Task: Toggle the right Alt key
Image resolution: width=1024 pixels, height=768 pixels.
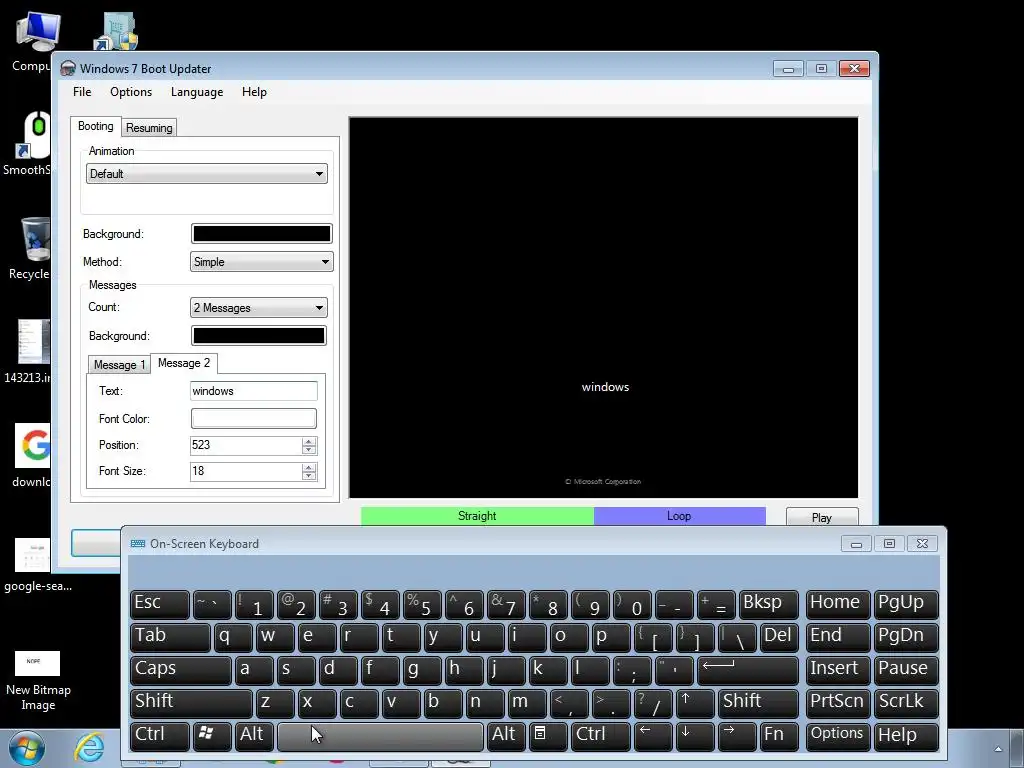Action: pos(506,735)
